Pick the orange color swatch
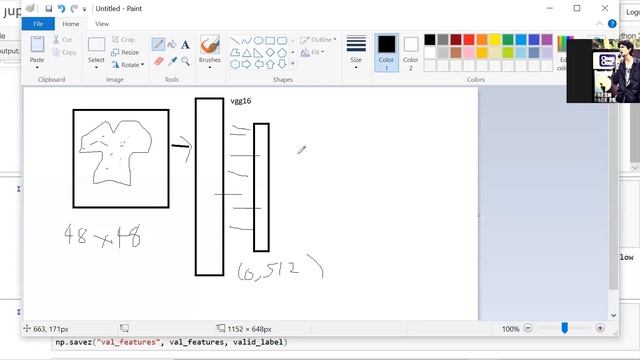Screen dimensions: 640x360 [x=482, y=40]
